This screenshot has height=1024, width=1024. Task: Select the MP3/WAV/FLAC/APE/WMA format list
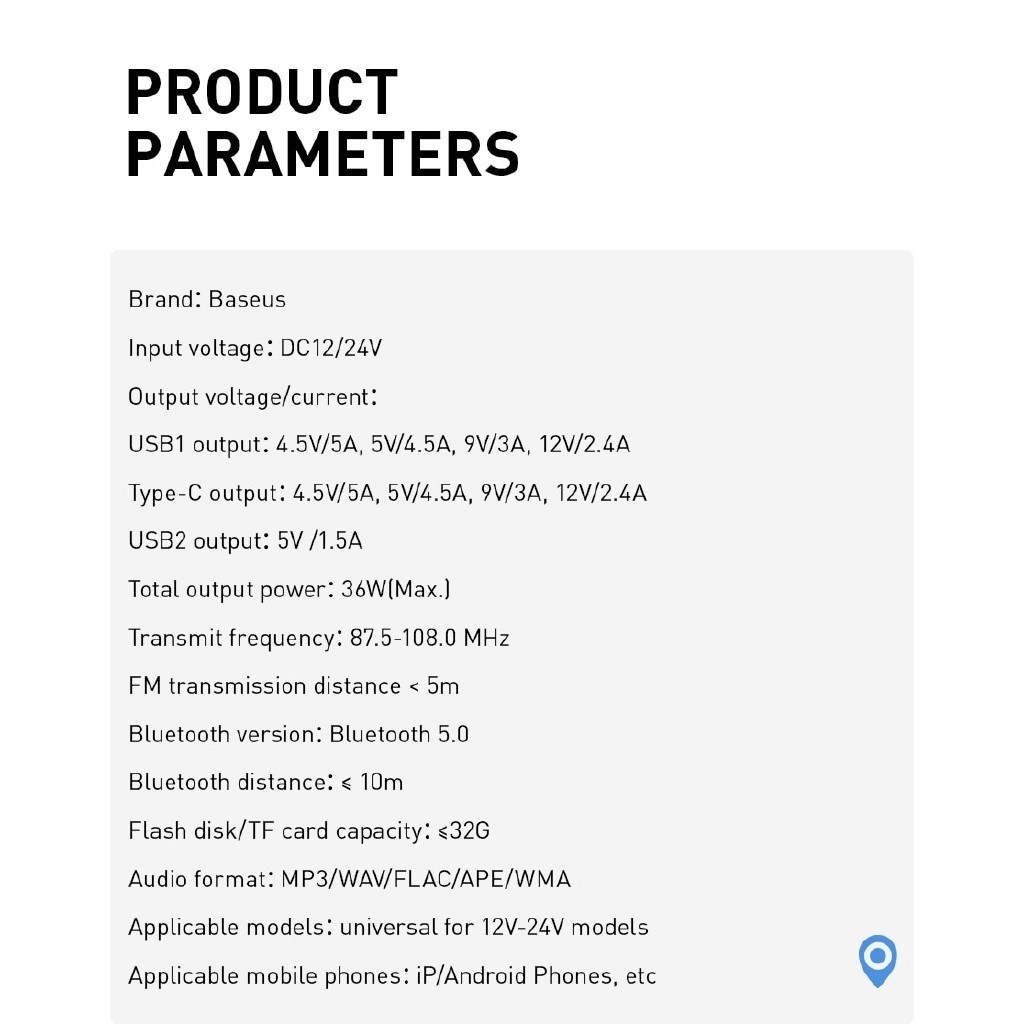pyautogui.click(x=425, y=879)
